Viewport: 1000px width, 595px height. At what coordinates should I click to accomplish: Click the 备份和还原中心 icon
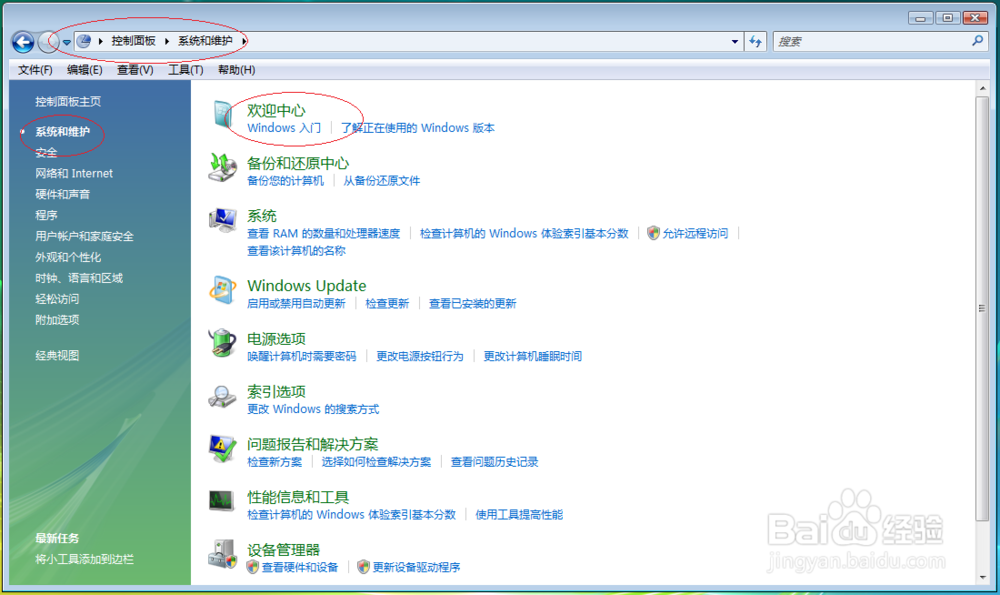tap(223, 168)
